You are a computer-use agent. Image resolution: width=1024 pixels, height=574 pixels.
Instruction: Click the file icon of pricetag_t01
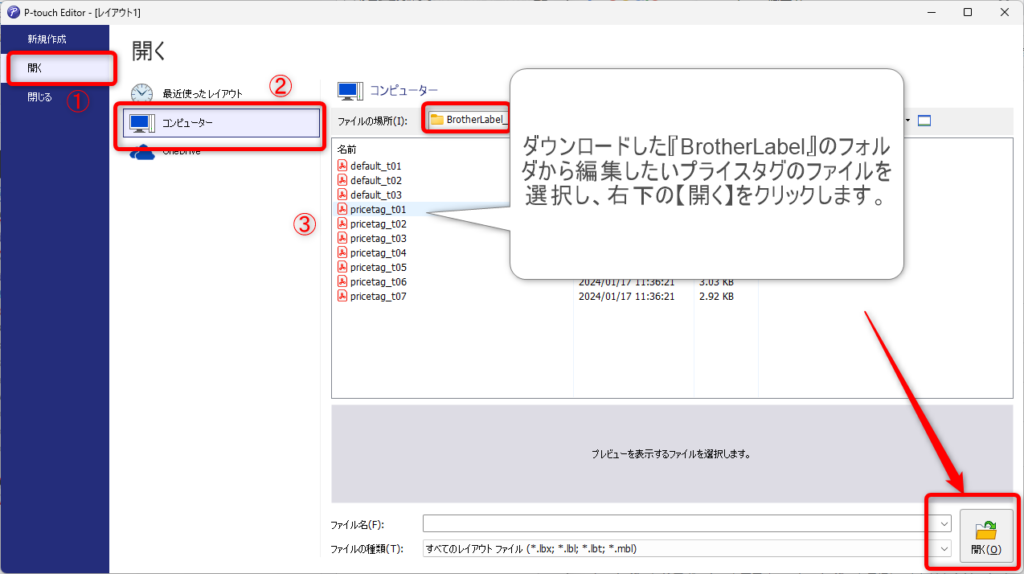tap(342, 209)
